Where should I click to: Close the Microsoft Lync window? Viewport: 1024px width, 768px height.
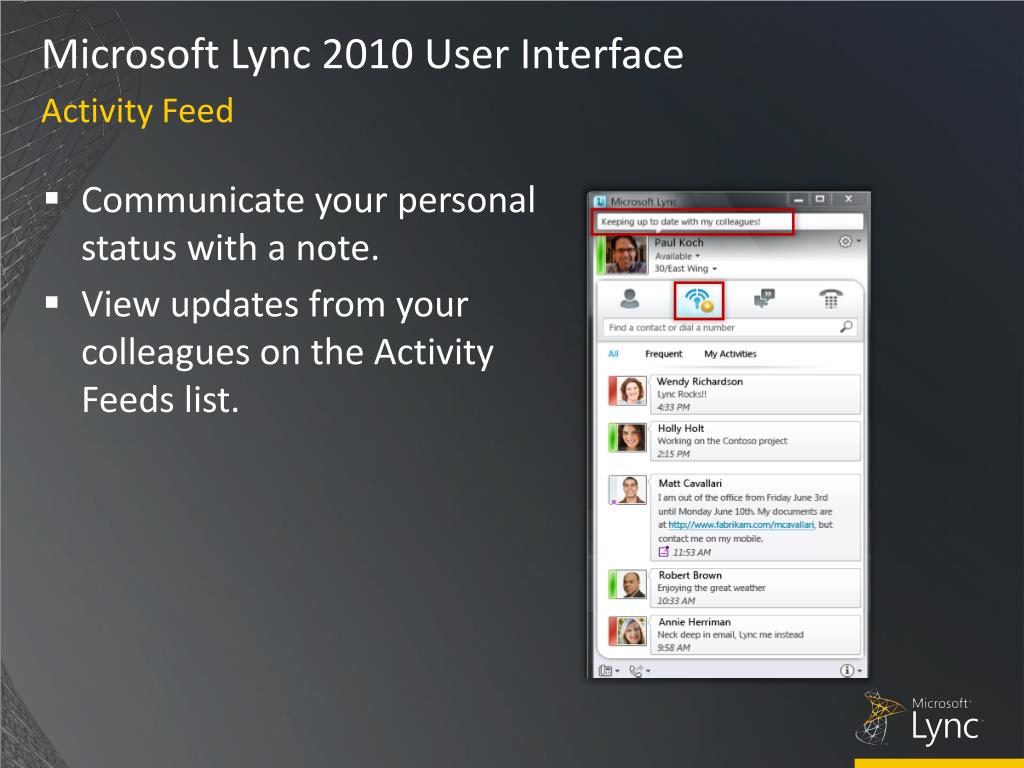point(848,199)
